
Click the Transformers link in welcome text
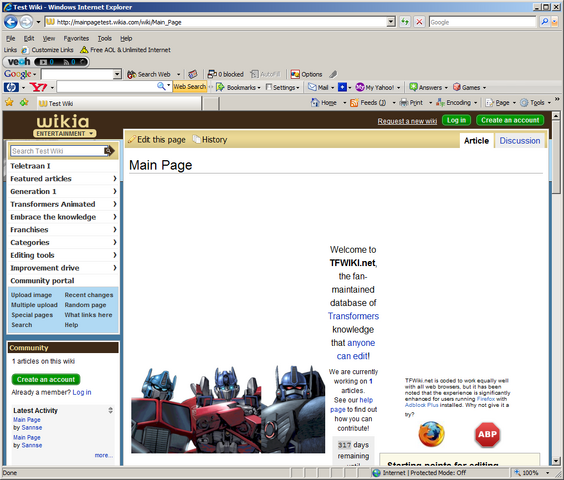tap(353, 316)
